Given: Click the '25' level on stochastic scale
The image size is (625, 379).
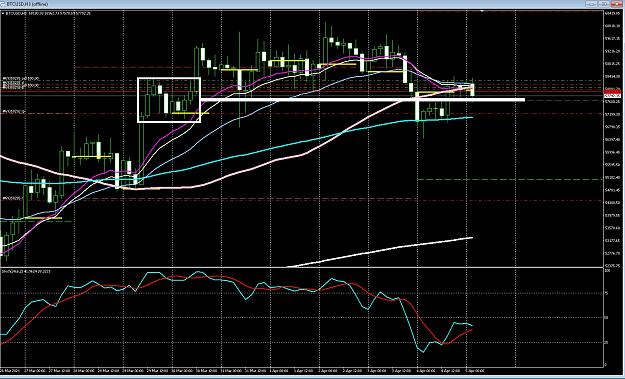Looking at the screenshot, I should coord(607,342).
